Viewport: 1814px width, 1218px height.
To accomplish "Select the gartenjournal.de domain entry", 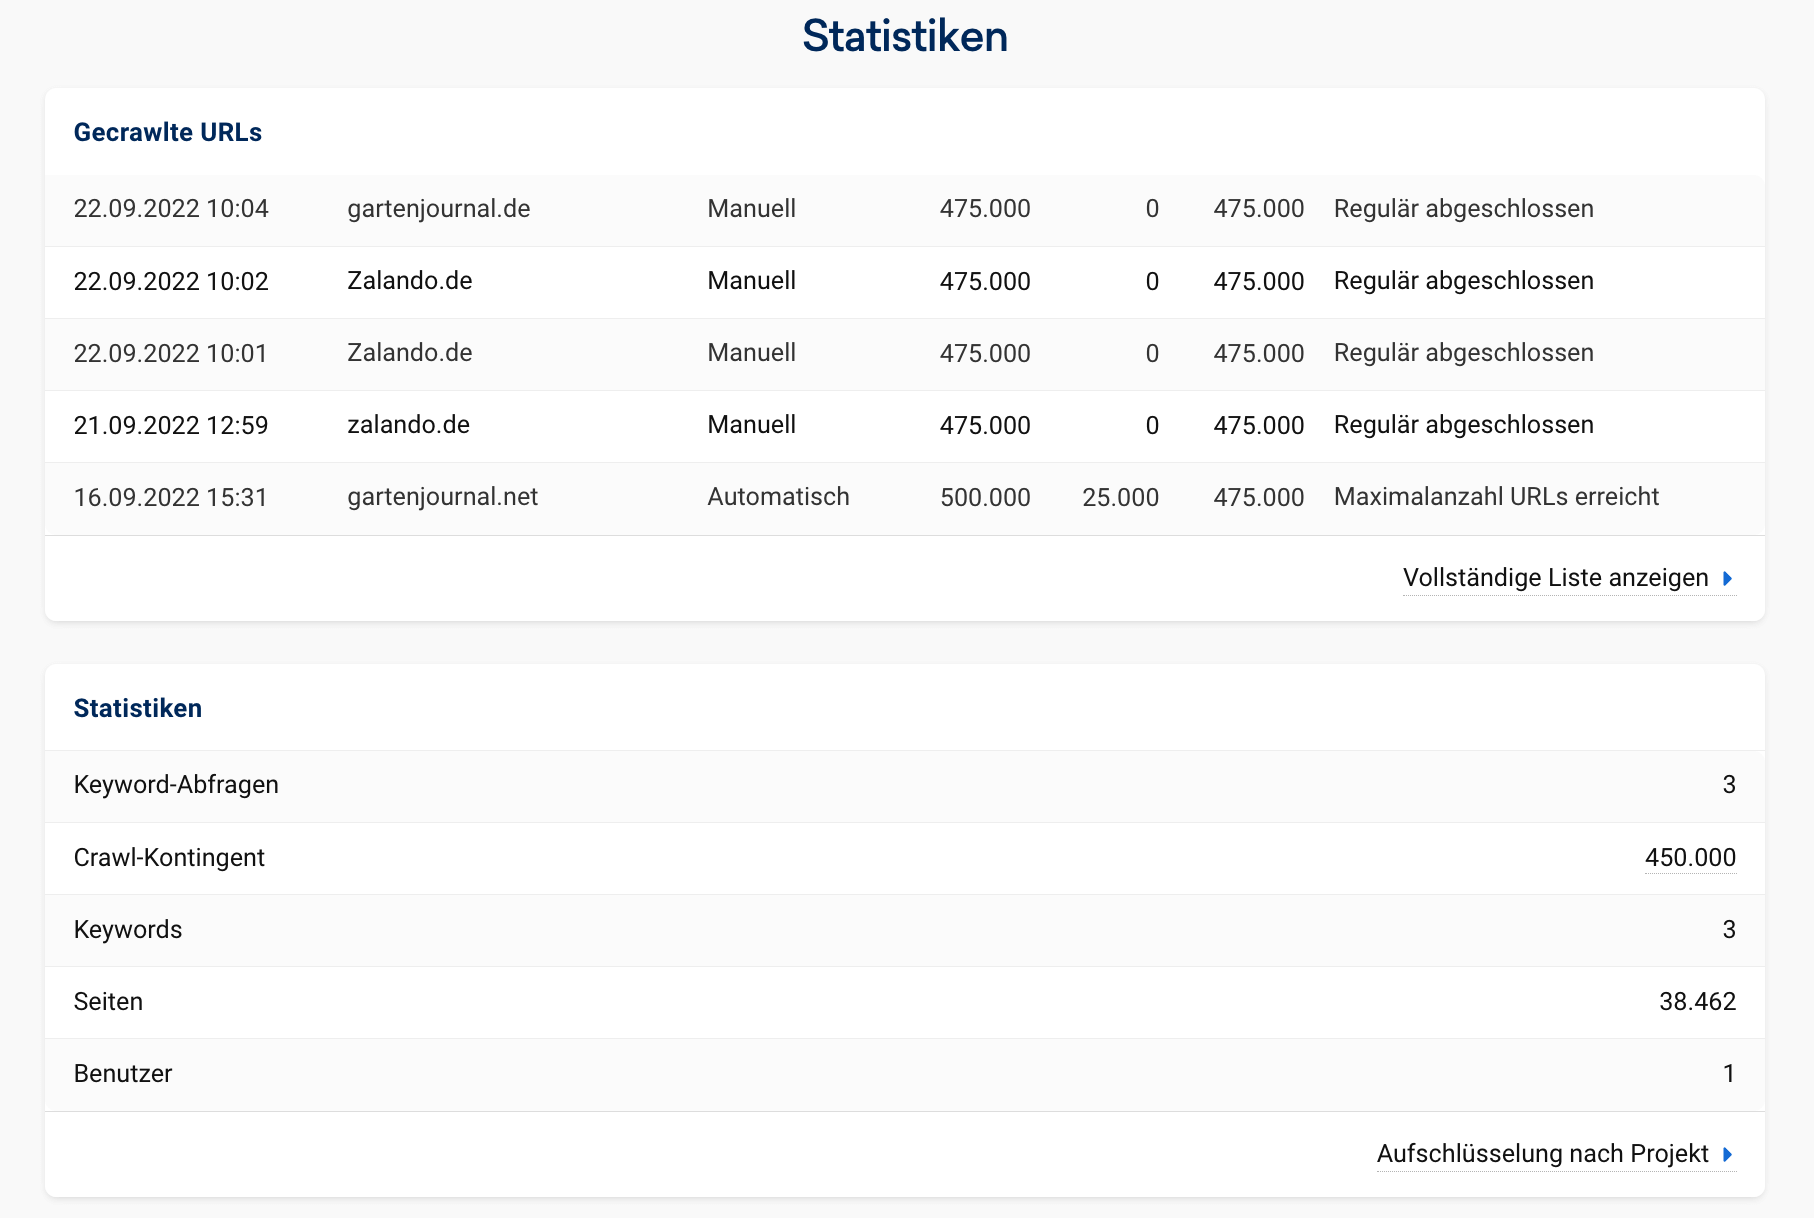I will pyautogui.click(x=438, y=209).
